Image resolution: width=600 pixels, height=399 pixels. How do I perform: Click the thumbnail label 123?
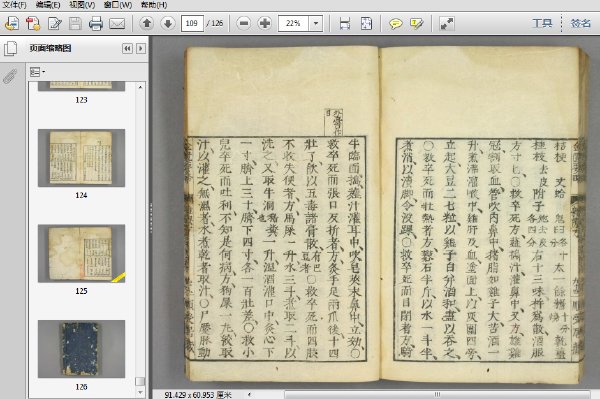[x=81, y=100]
